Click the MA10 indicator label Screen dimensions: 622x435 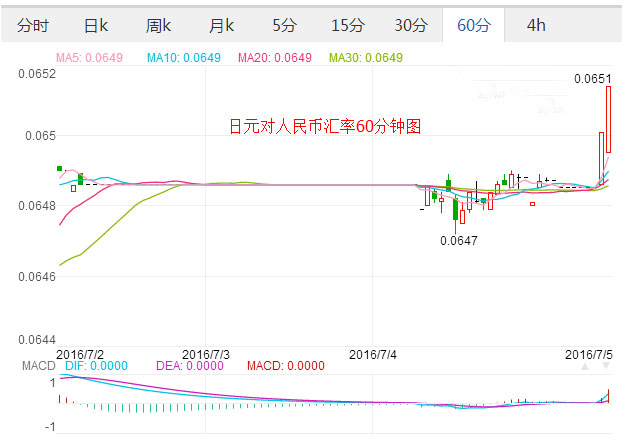[x=183, y=57]
